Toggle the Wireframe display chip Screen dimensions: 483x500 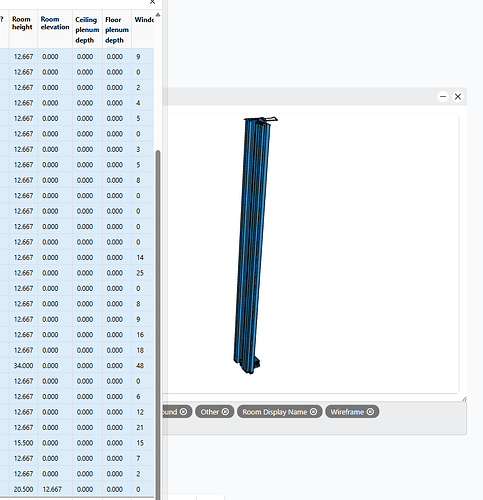352,412
